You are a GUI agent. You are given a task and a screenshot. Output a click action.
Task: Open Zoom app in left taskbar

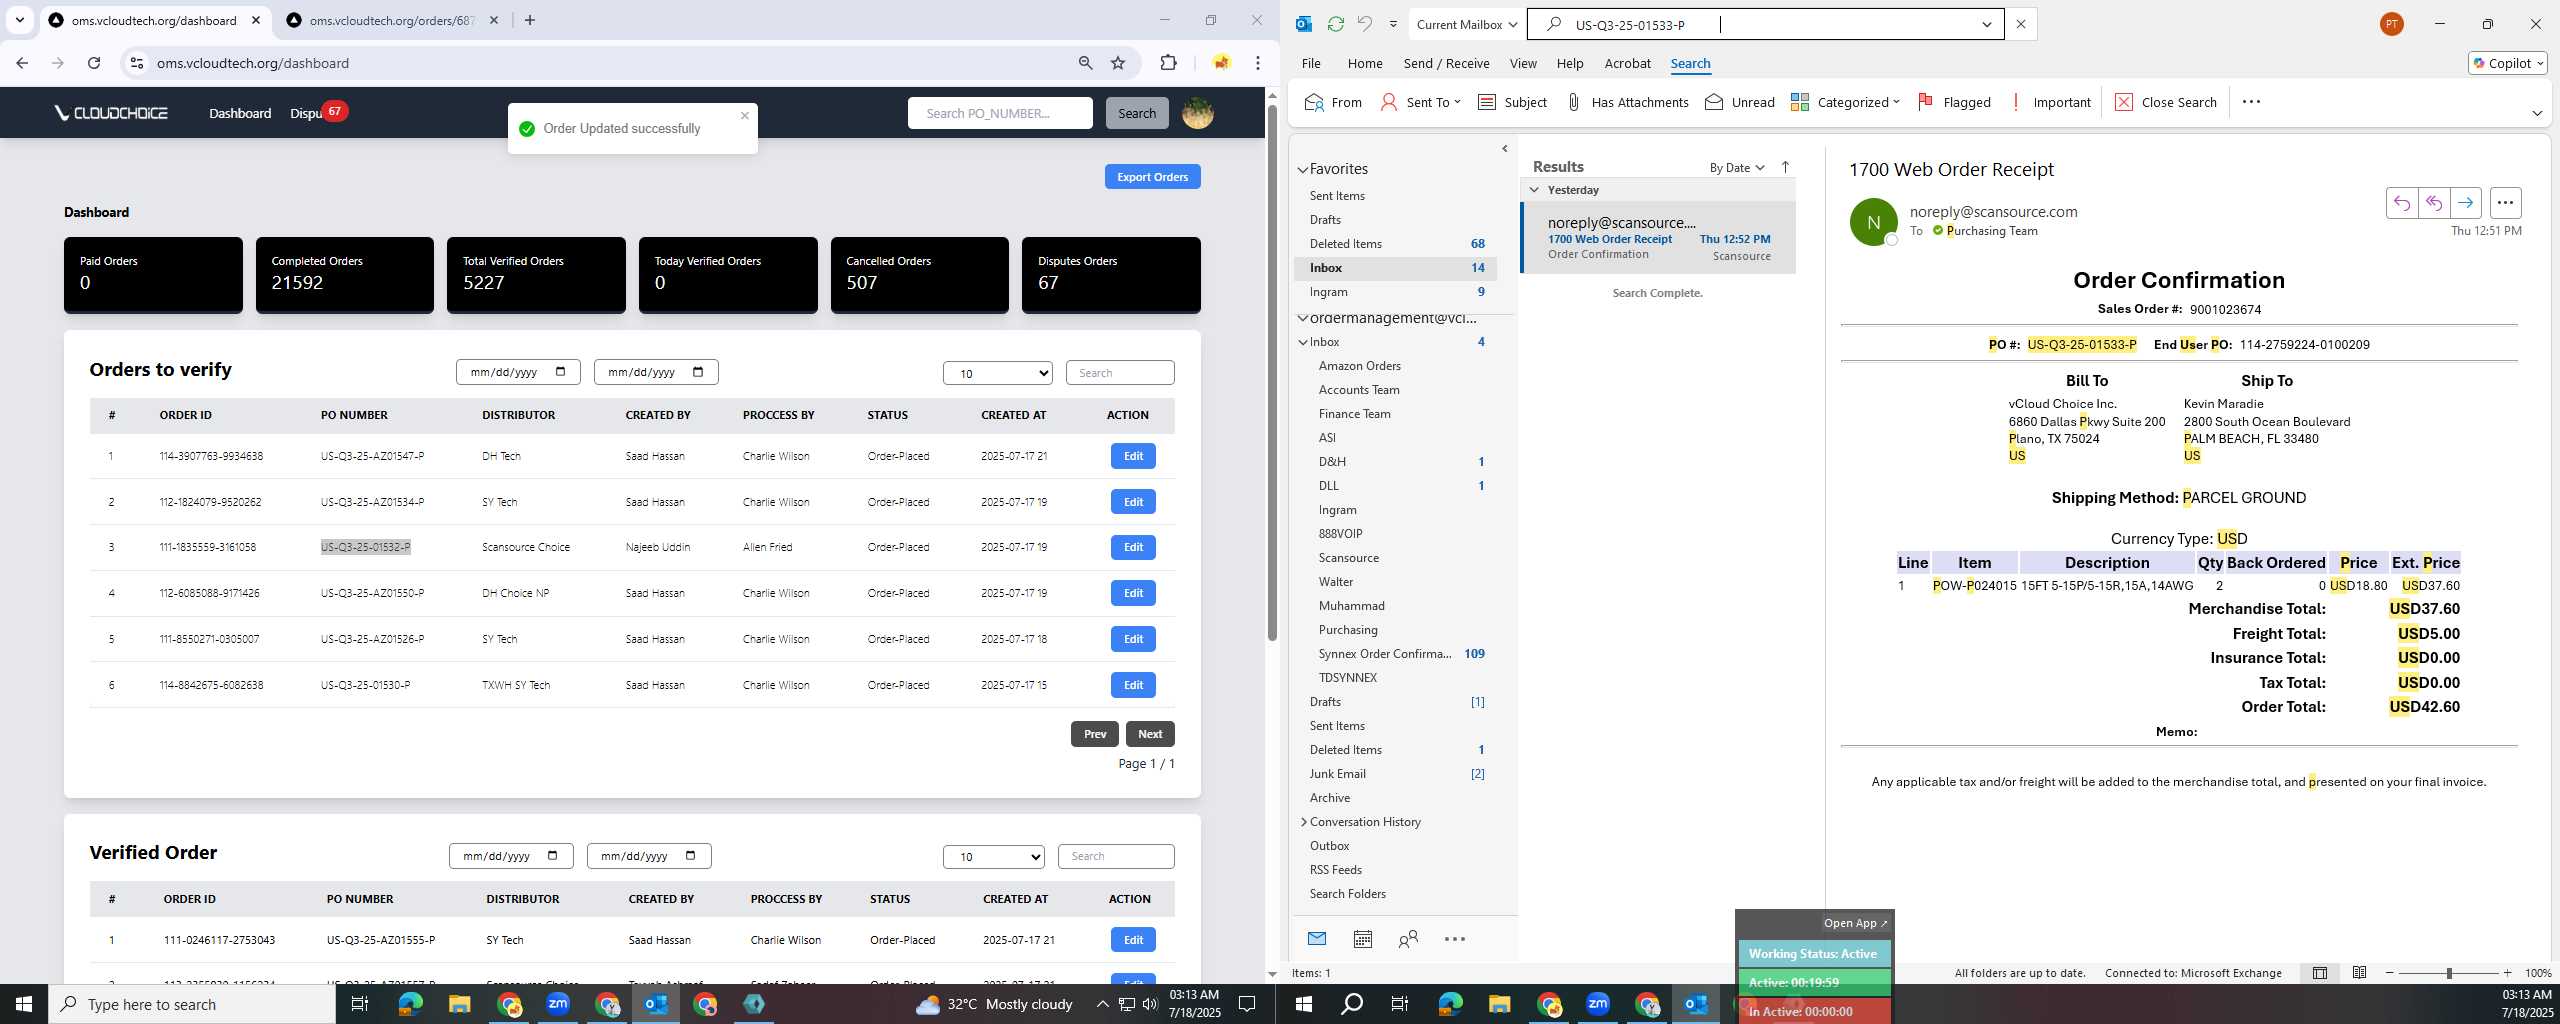click(557, 1004)
